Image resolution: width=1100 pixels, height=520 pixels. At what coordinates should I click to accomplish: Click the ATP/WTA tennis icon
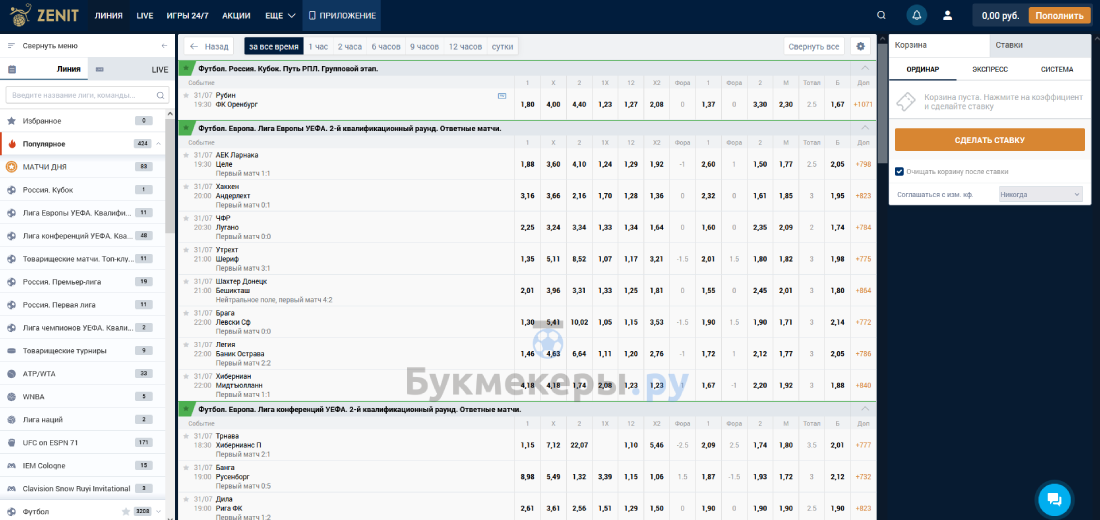[11, 373]
